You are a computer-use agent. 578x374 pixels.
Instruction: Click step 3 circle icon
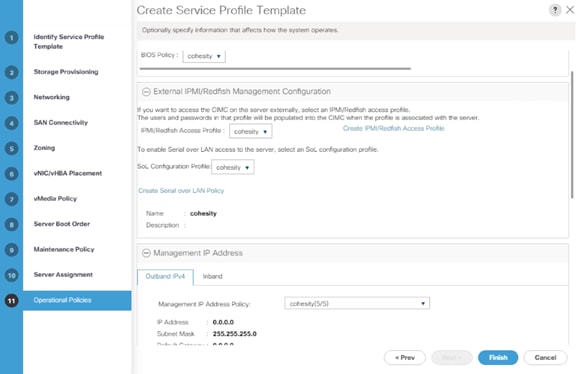[11, 98]
